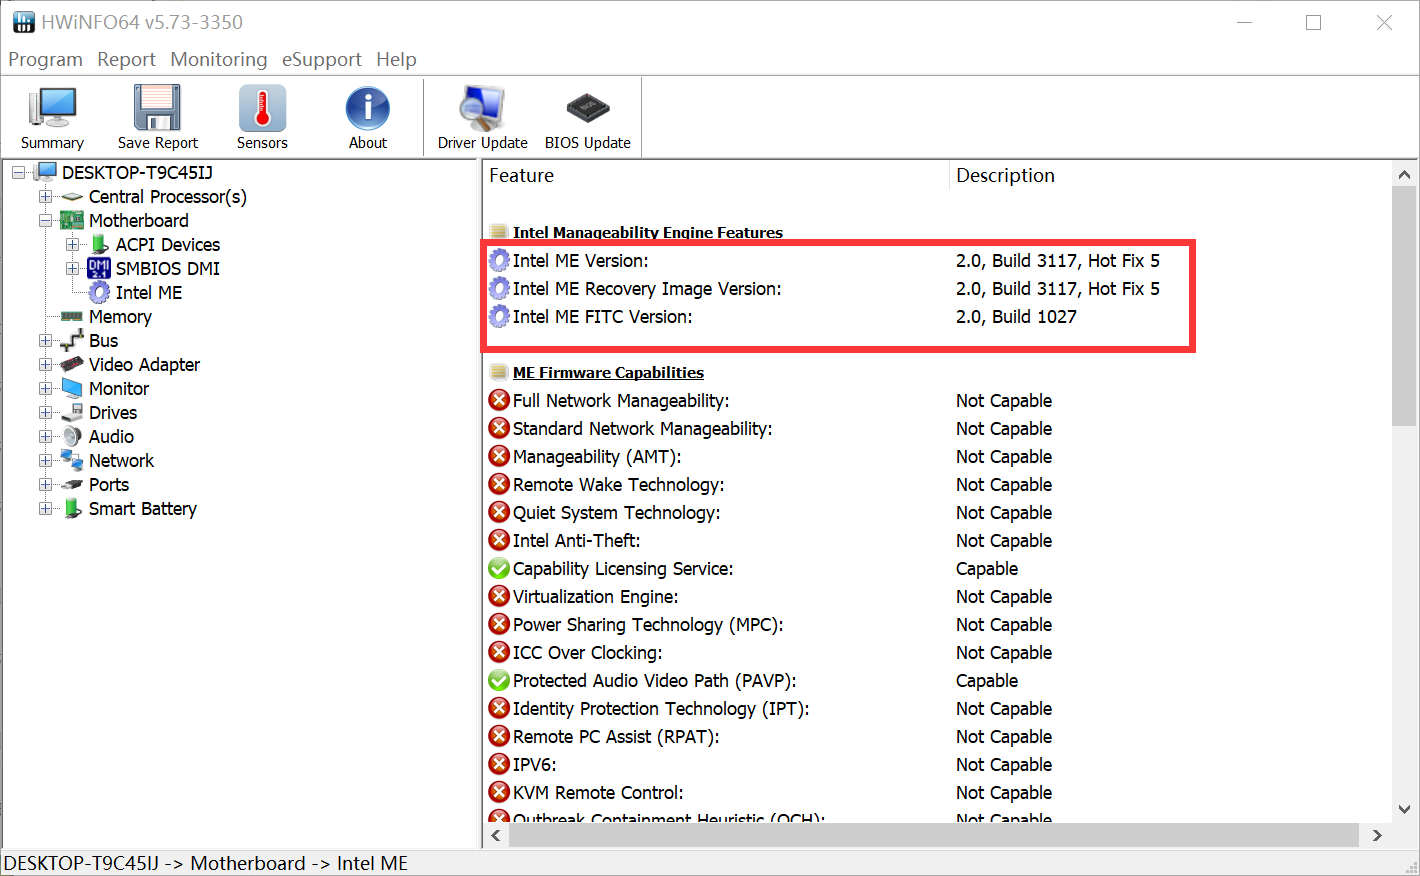Click the red X icon for Intel Anti-Theft
1420x876 pixels.
pos(499,541)
